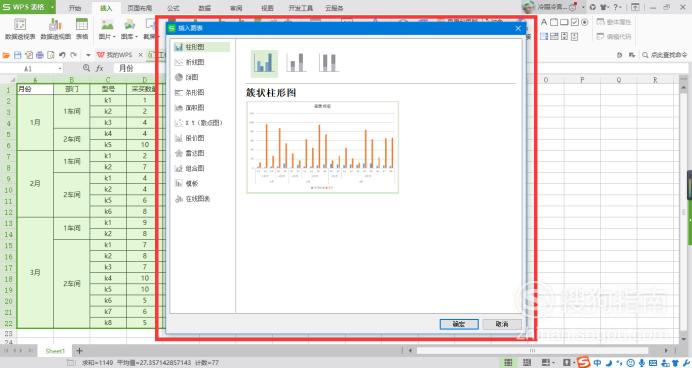Open Name Box dropdown showing A1
Image resolution: width=692 pixels, height=368 pixels.
[x=60, y=69]
